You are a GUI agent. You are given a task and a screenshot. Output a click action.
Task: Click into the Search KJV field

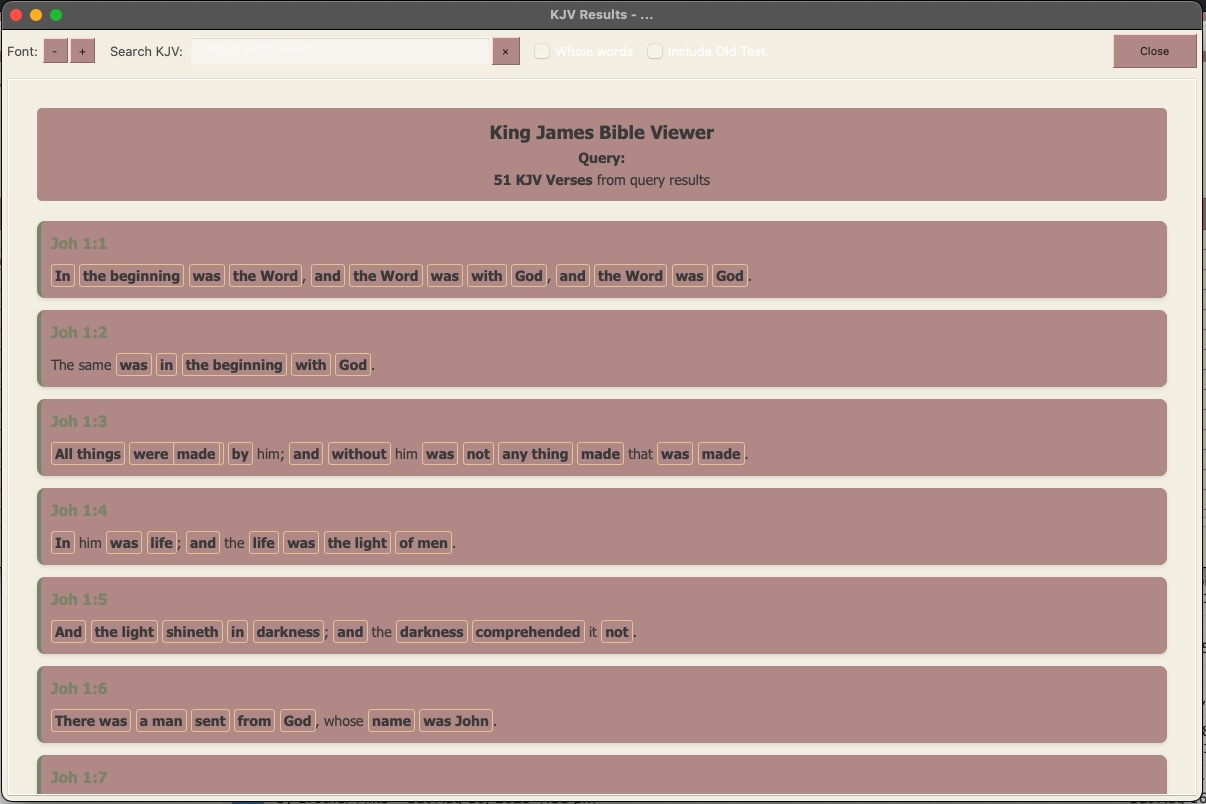click(x=341, y=51)
